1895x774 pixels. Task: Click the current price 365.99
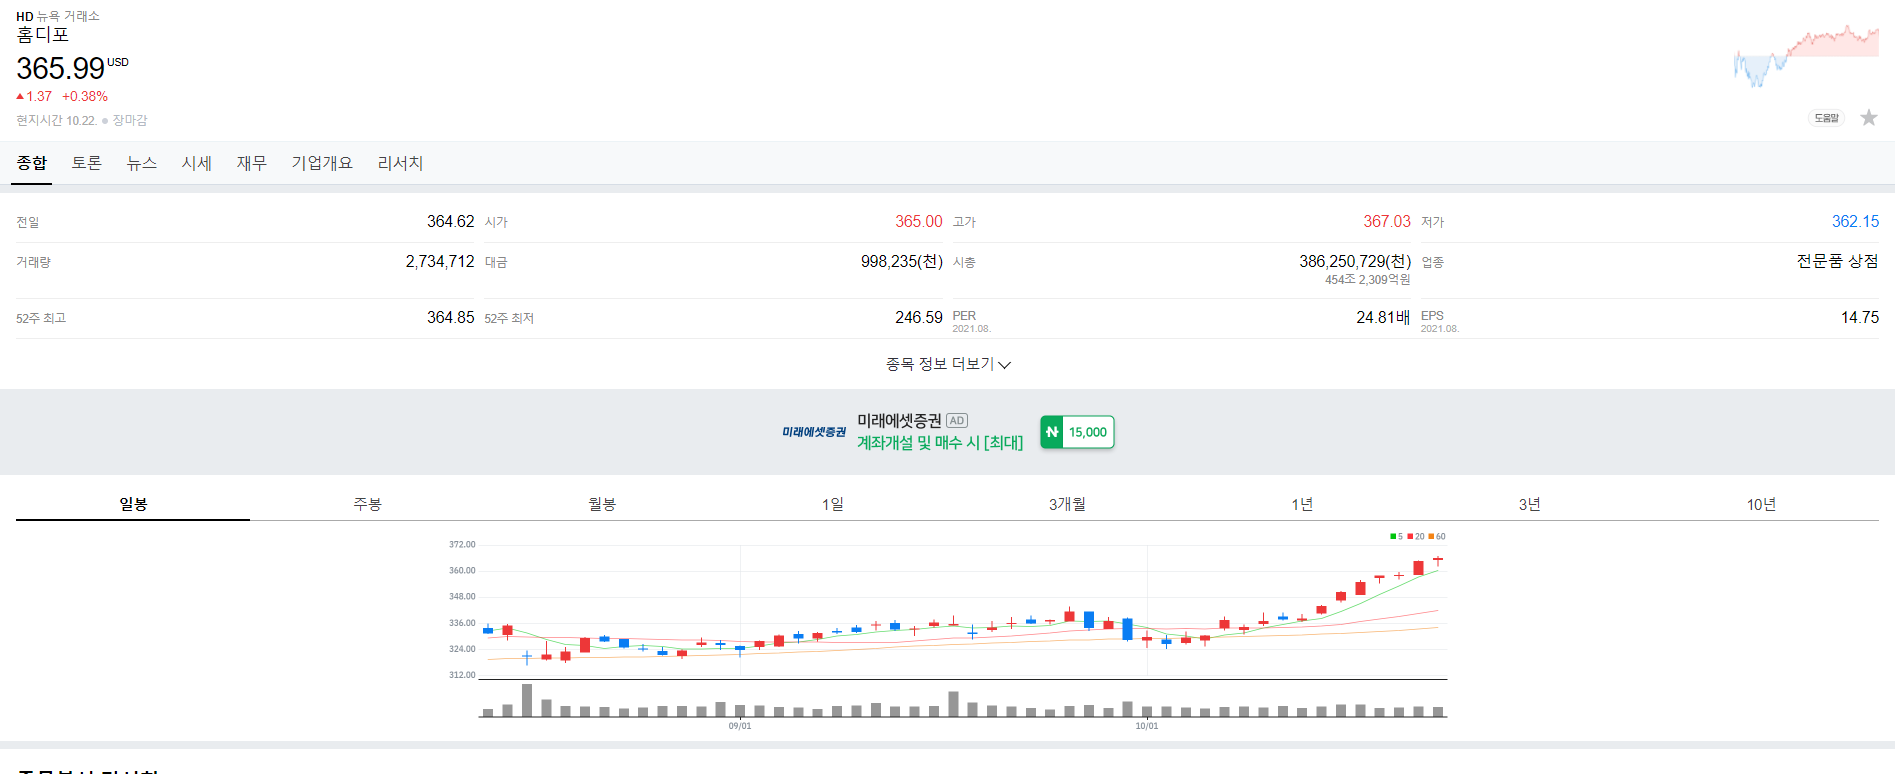[x=60, y=68]
